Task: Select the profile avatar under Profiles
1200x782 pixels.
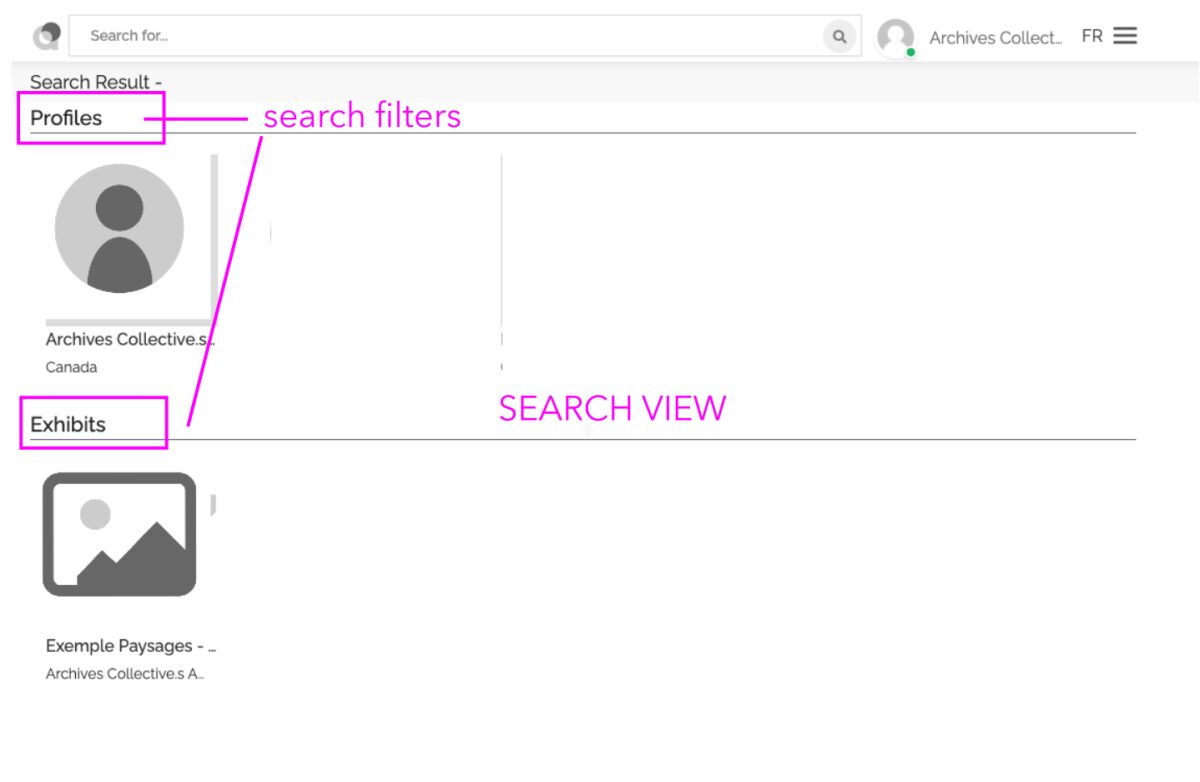Action: tap(119, 229)
